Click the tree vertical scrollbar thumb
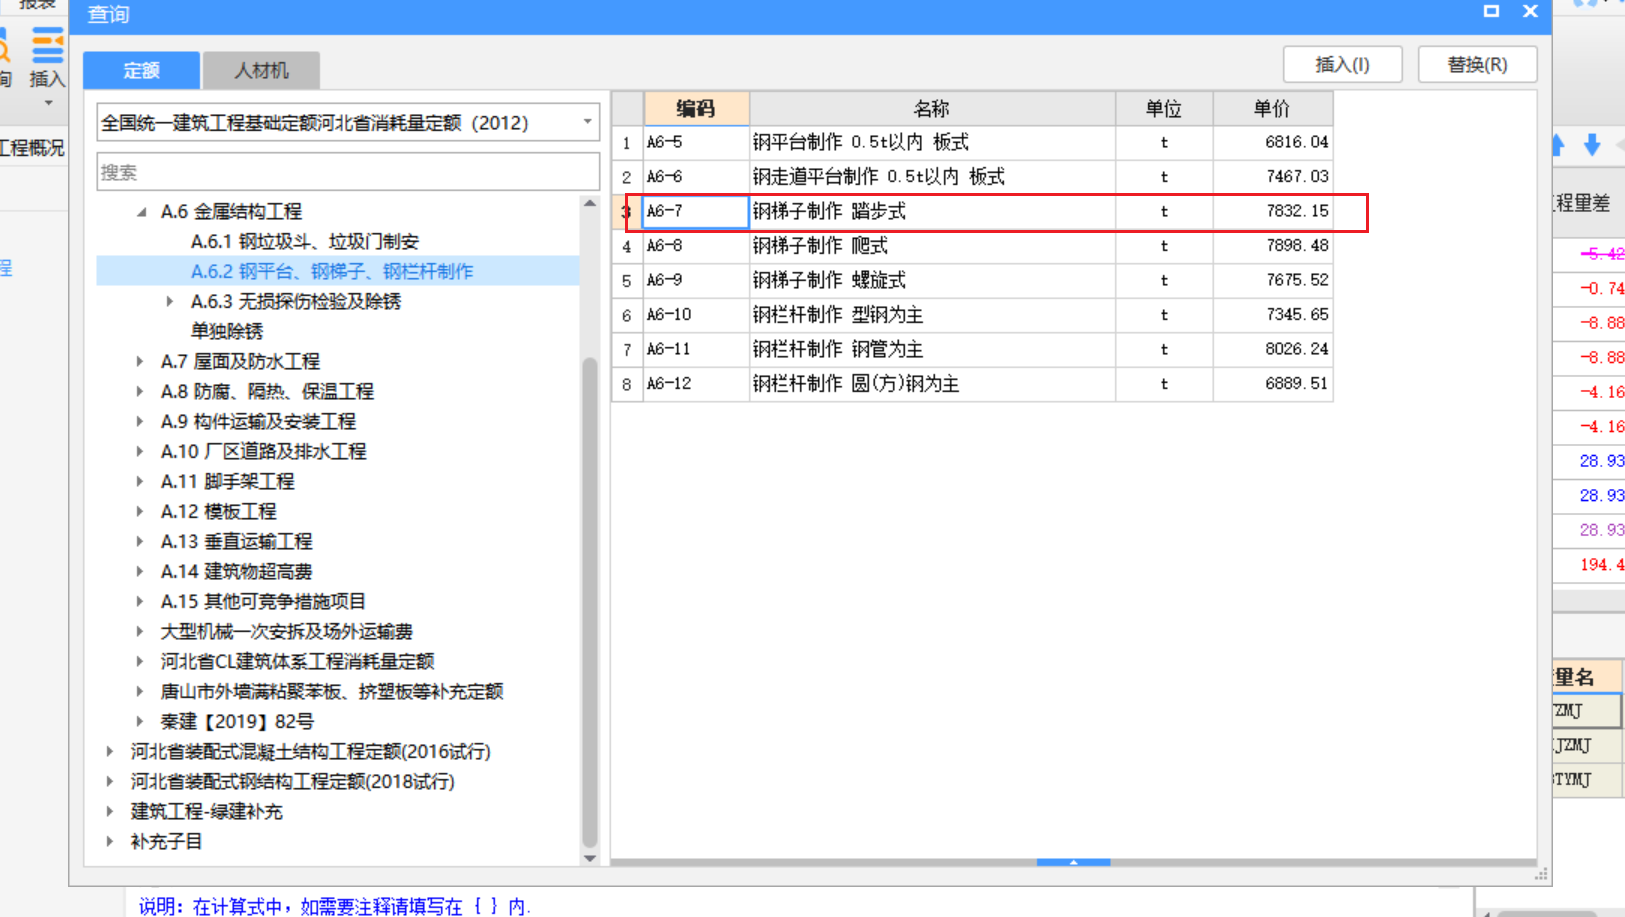Image resolution: width=1625 pixels, height=917 pixels. [590, 602]
